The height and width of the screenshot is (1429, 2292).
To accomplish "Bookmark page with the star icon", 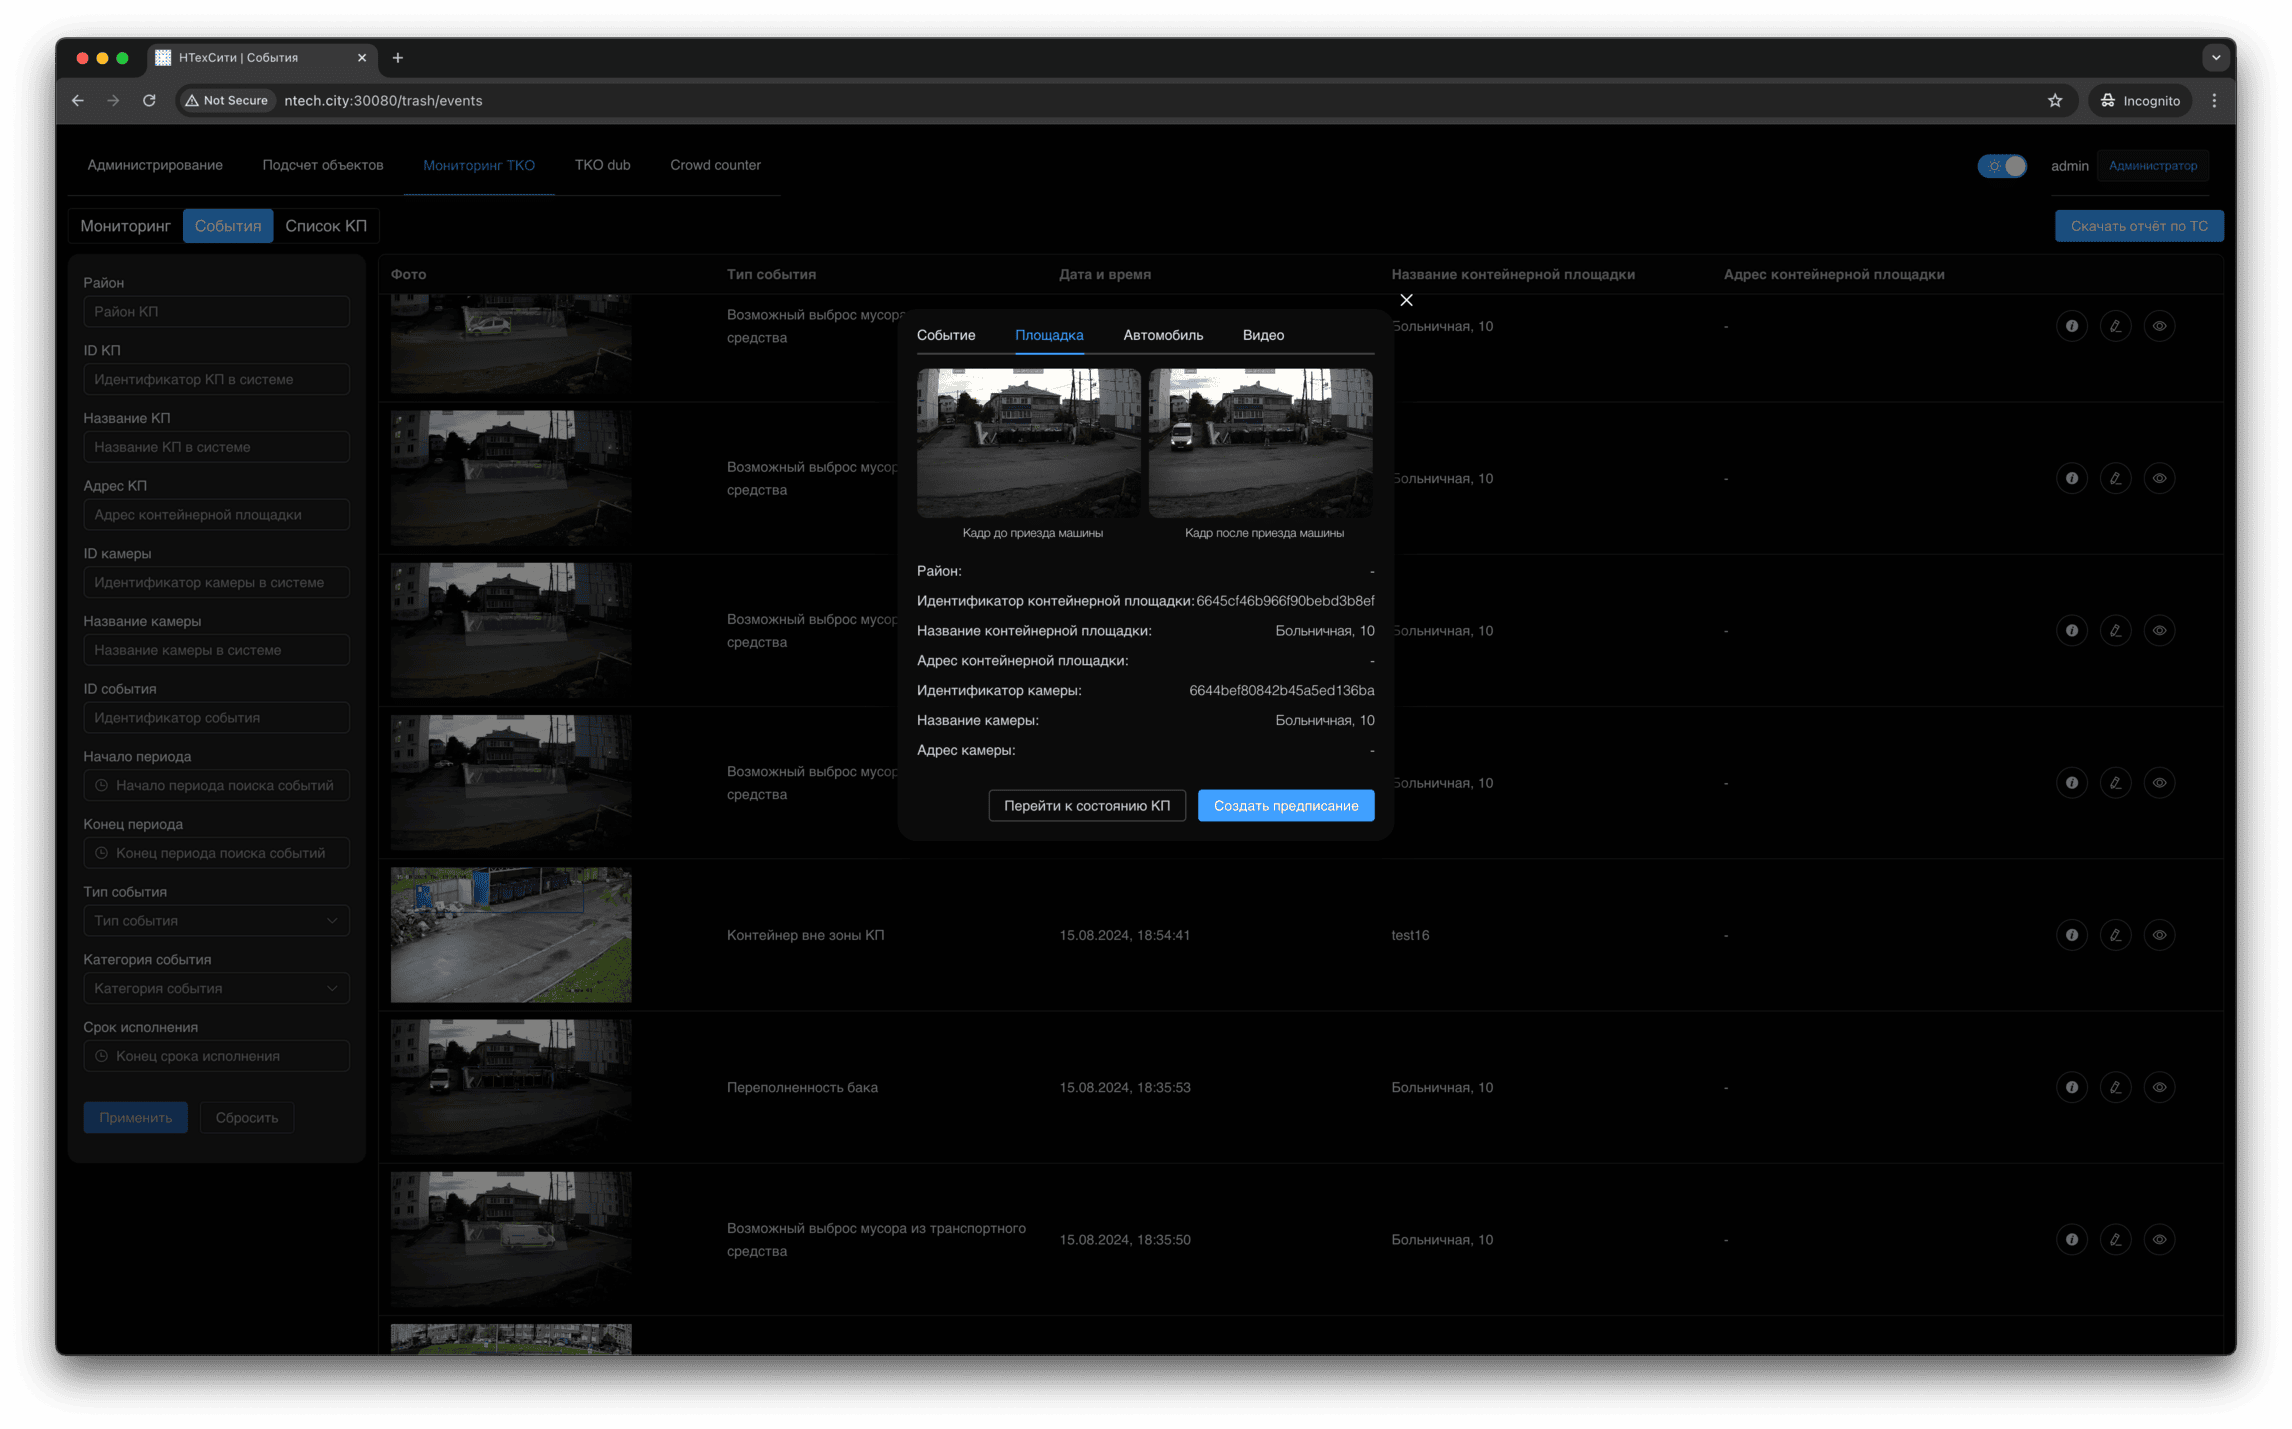I will (2054, 100).
